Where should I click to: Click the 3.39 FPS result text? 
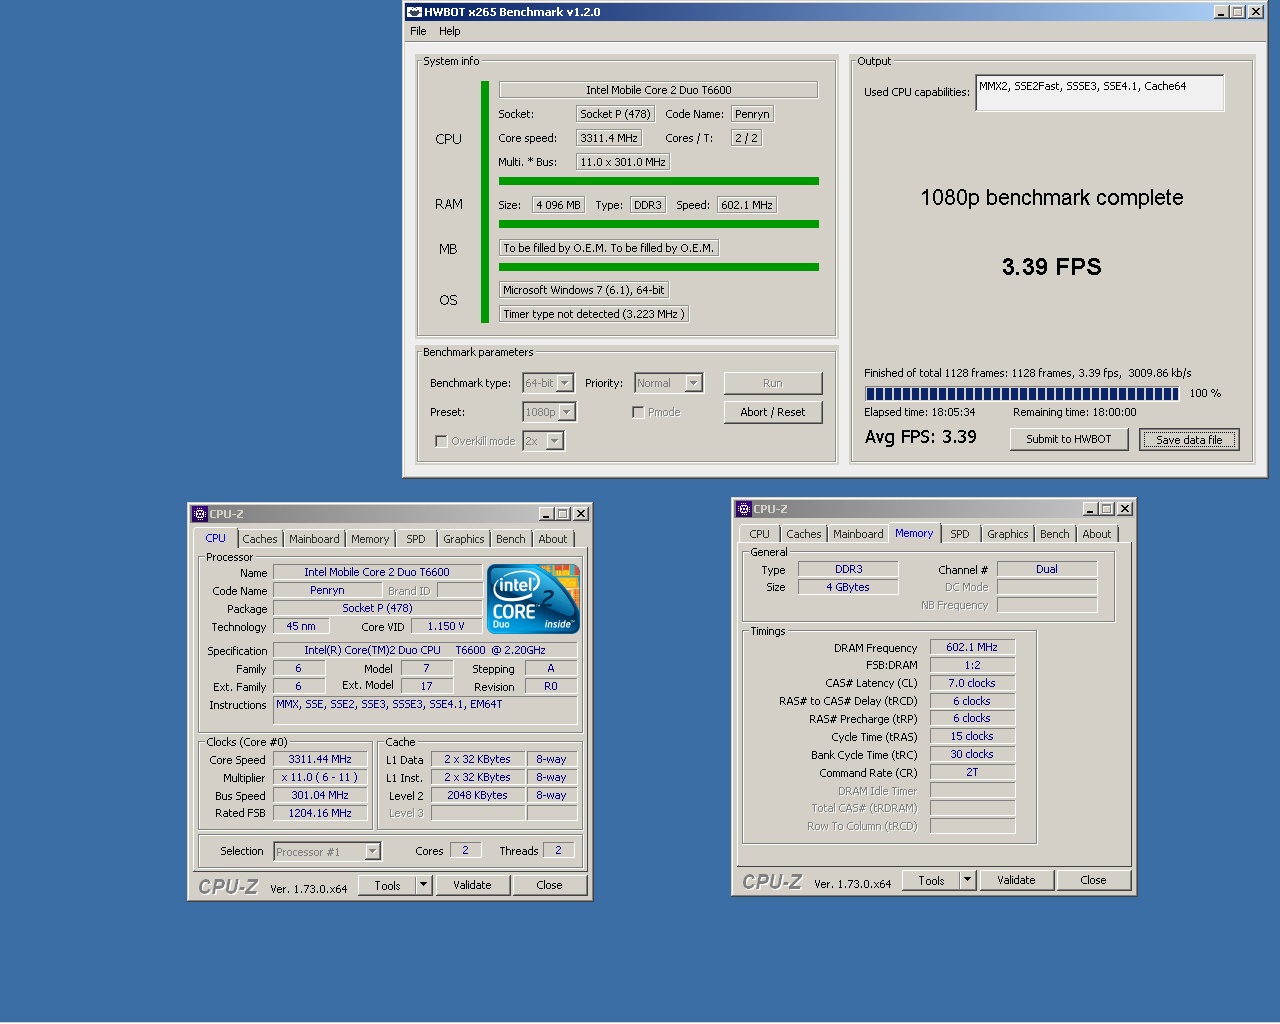[x=1052, y=267]
